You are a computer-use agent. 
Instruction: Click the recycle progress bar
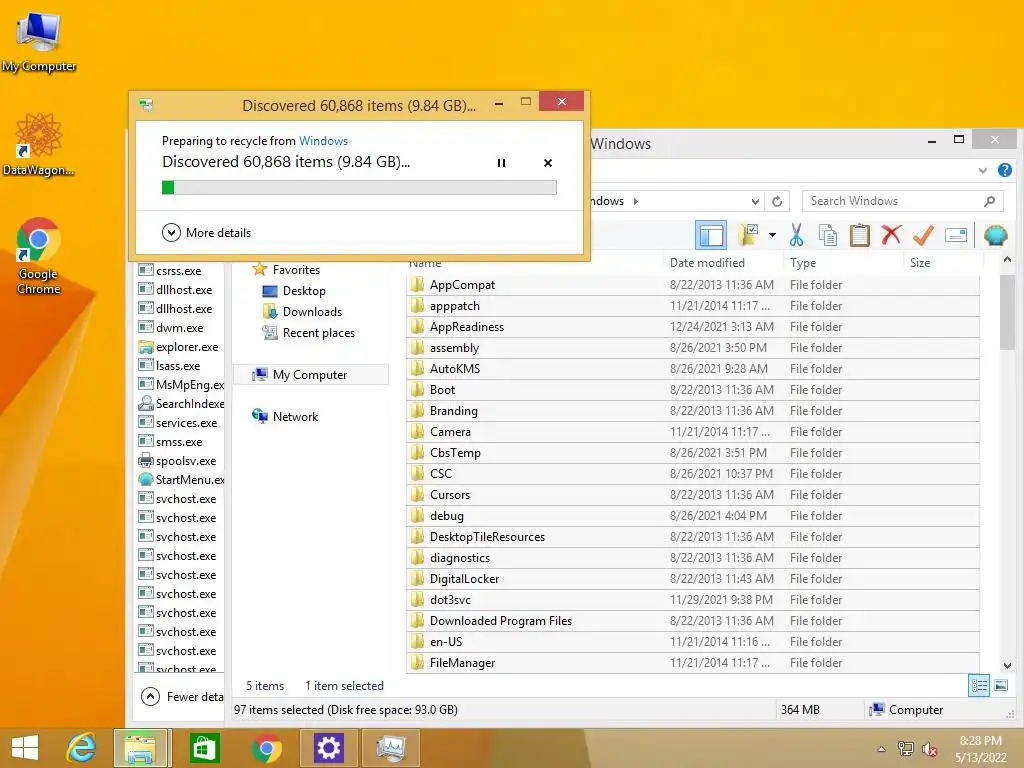click(359, 187)
